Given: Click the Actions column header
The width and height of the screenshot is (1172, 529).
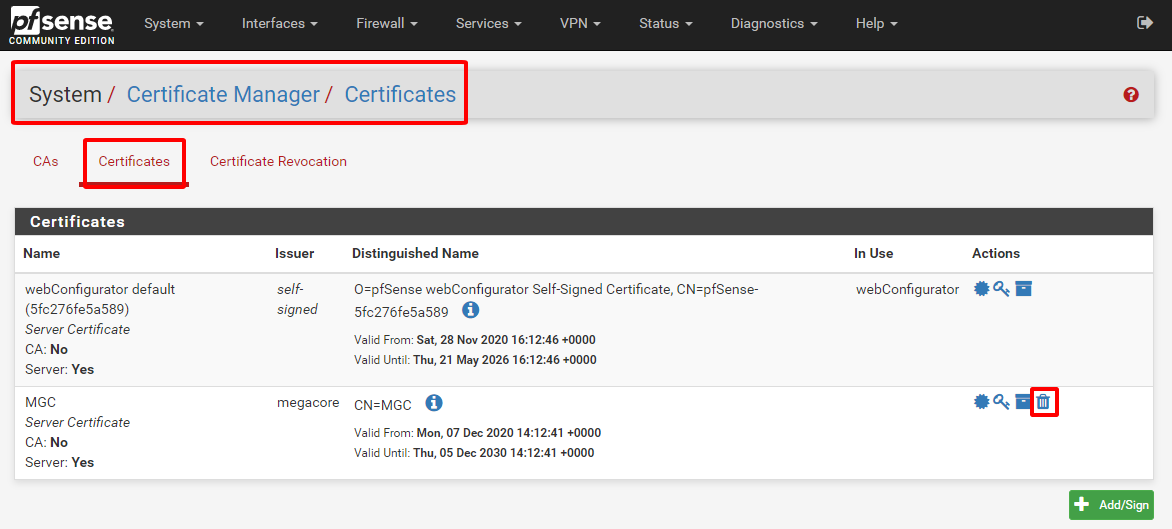Looking at the screenshot, I should [996, 253].
